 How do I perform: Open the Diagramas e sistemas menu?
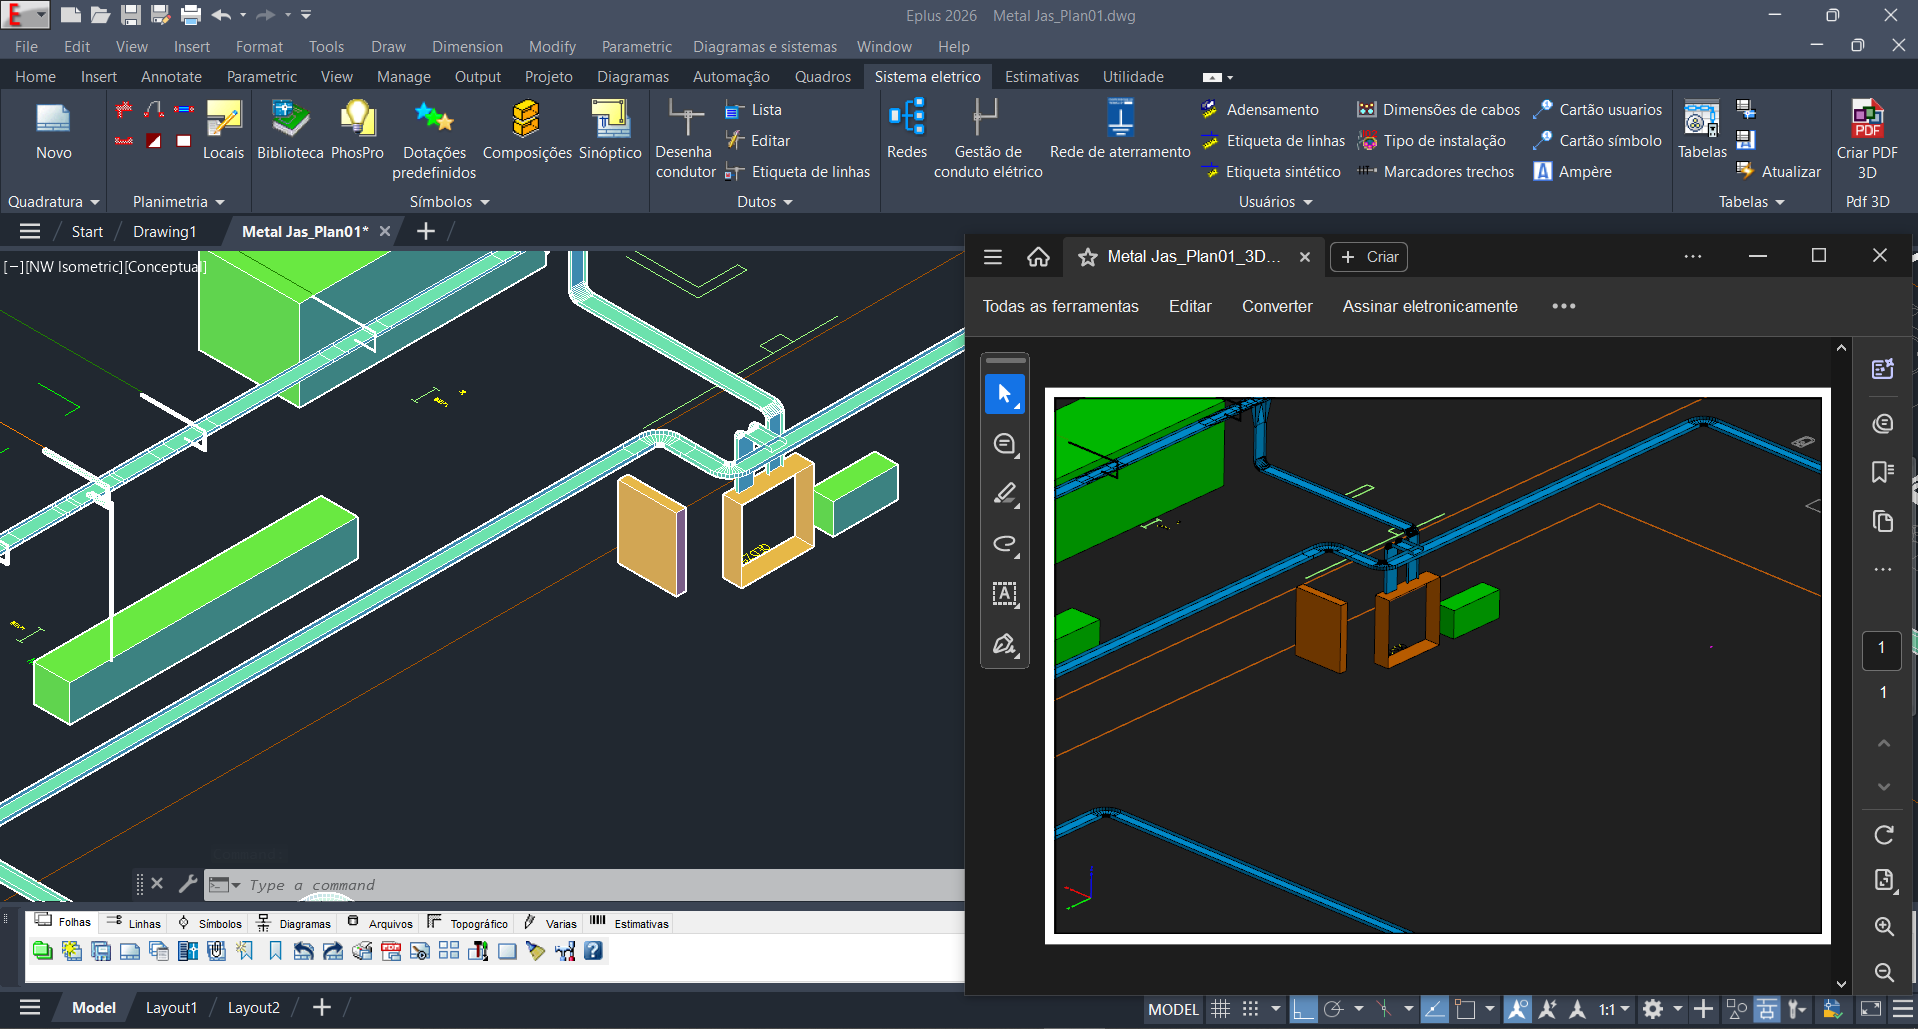click(764, 47)
